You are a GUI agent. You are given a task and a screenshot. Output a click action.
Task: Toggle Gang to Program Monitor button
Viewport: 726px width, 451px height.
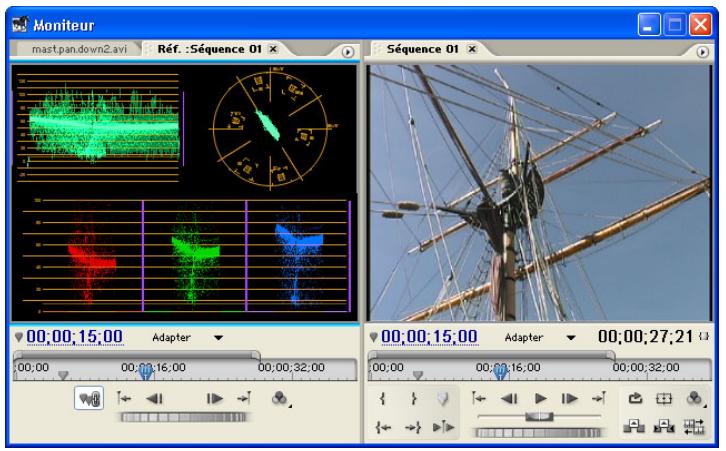[x=89, y=398]
